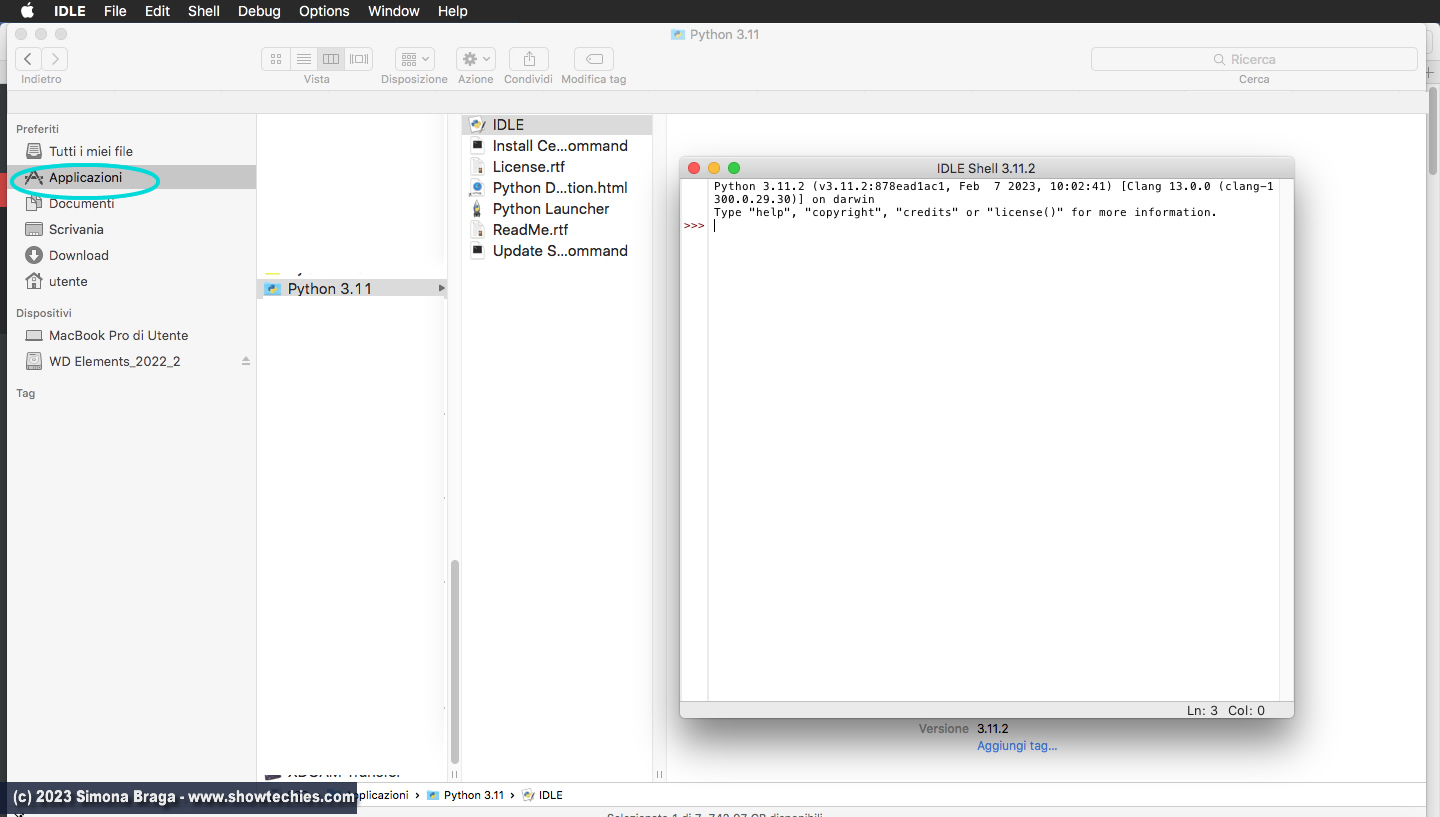Image resolution: width=1440 pixels, height=817 pixels.
Task: Eject the WD Elements_2022_2 drive
Action: pos(246,361)
